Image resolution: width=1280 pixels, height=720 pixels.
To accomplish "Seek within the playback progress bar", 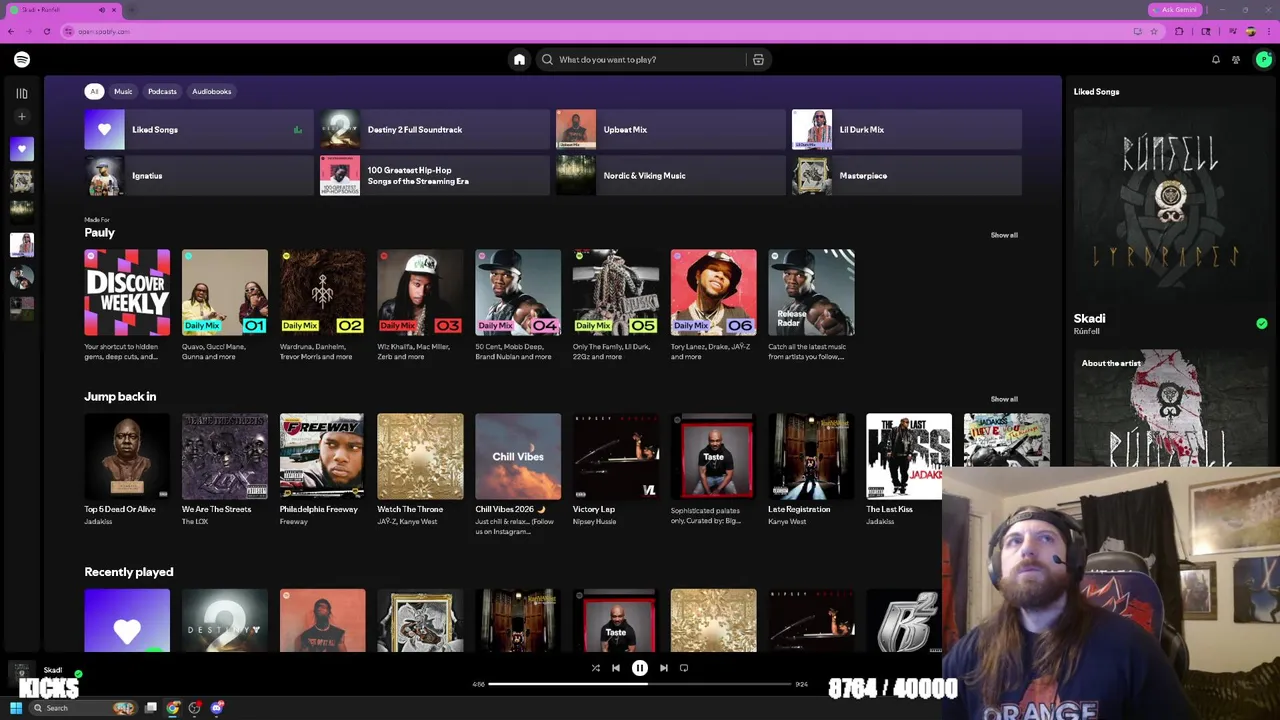I will pyautogui.click(x=640, y=684).
